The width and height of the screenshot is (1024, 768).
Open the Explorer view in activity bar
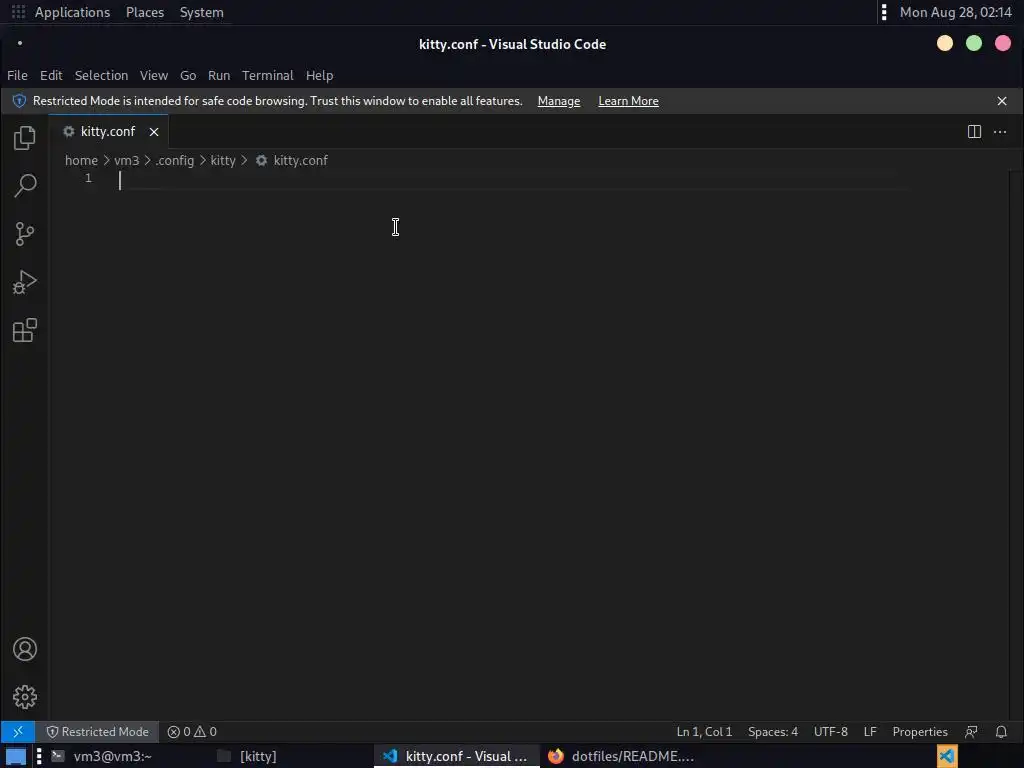pos(25,138)
